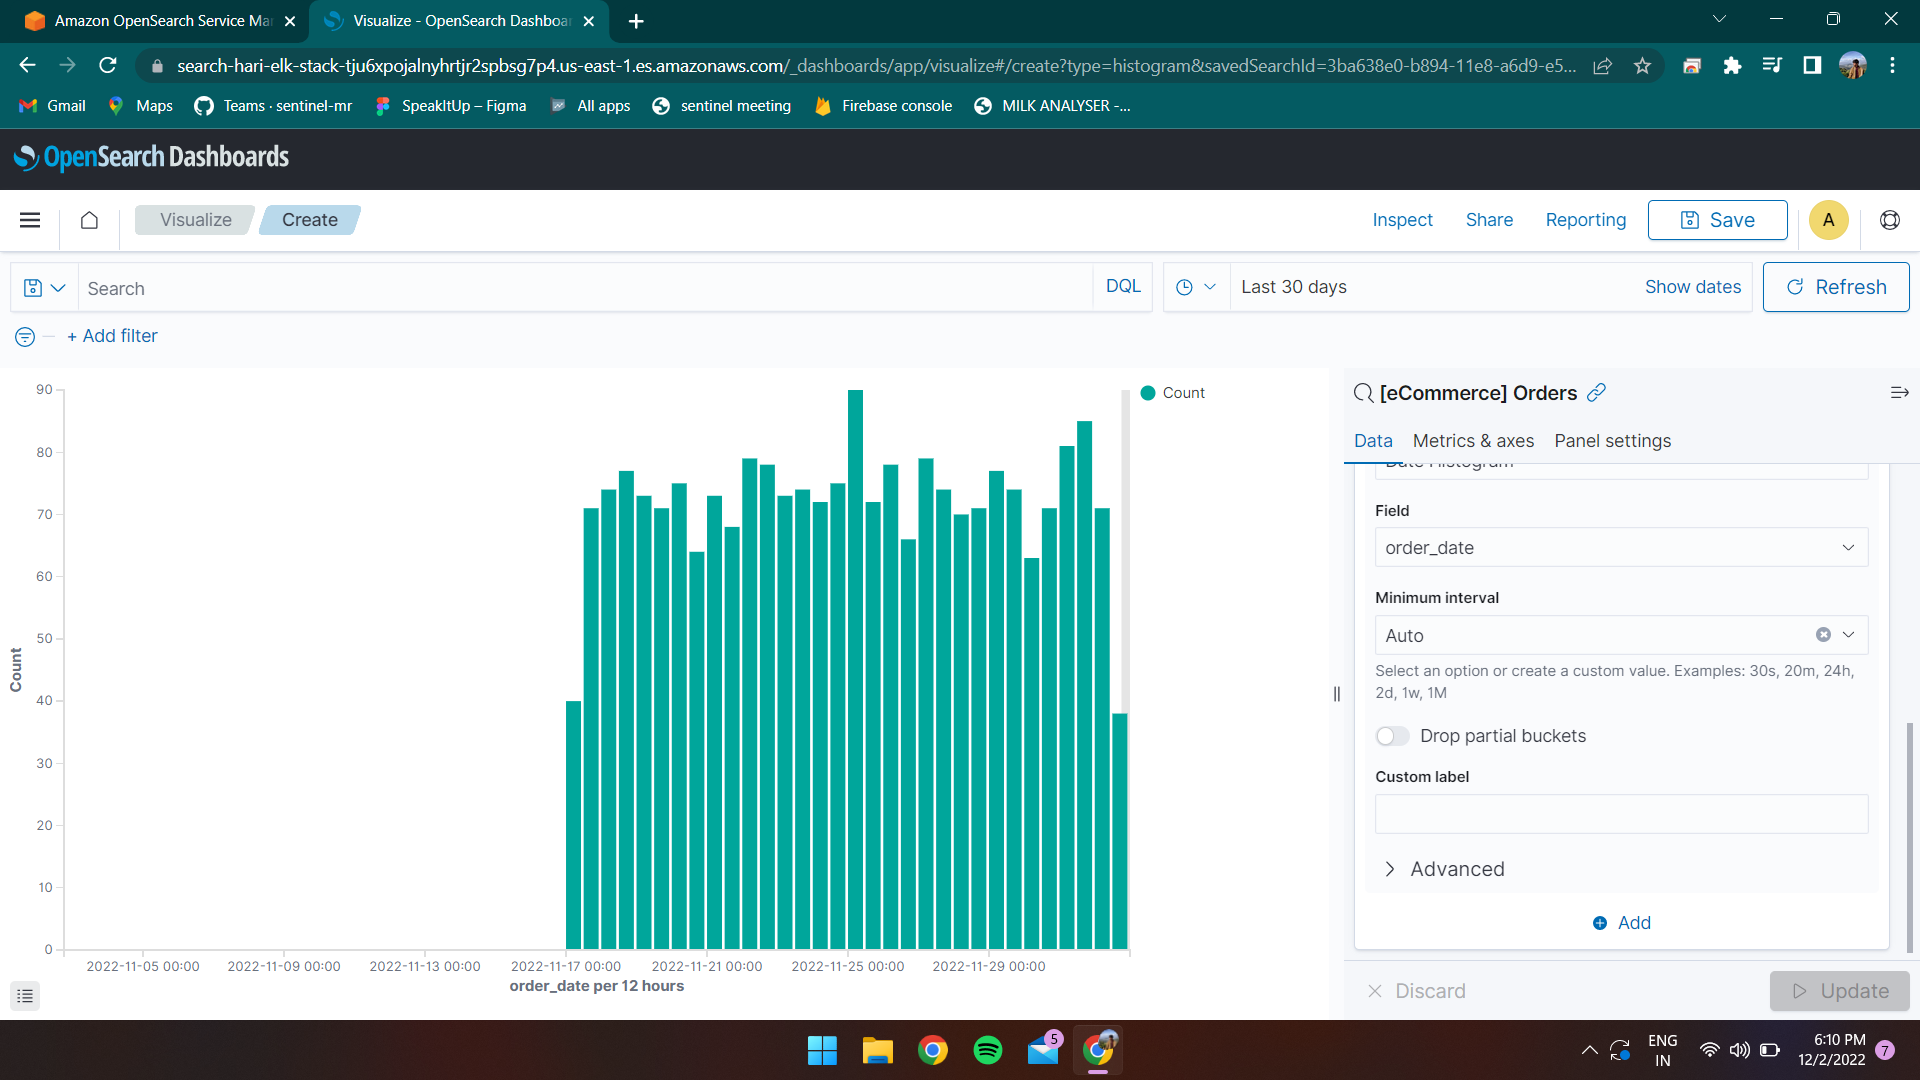Select the Metrics & axes tab
The image size is (1920, 1080).
(x=1473, y=440)
